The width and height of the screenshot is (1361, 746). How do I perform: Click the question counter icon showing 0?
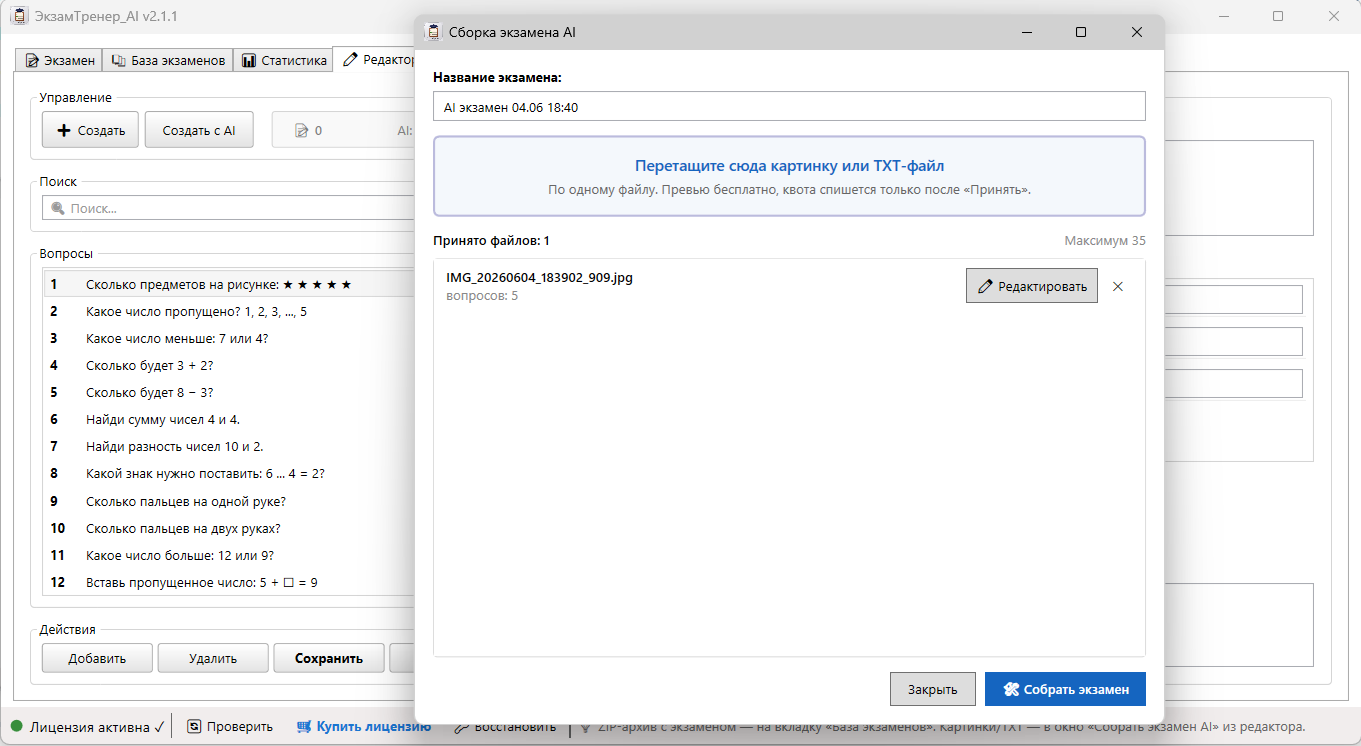(x=300, y=130)
